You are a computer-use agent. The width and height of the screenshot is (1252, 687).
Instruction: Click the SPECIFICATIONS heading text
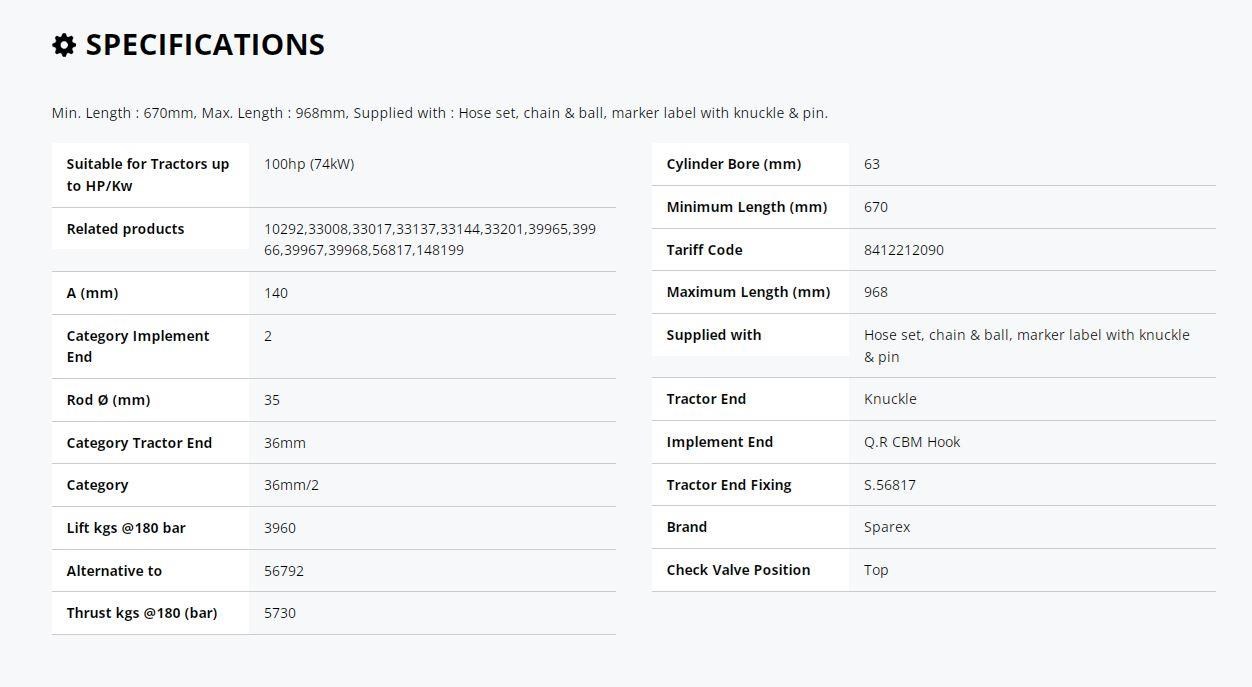tap(205, 44)
